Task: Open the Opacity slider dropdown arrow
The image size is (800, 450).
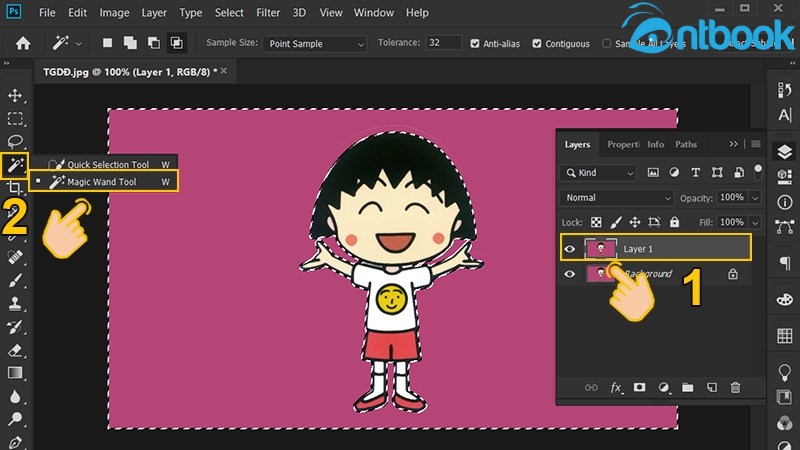Action: click(x=755, y=198)
